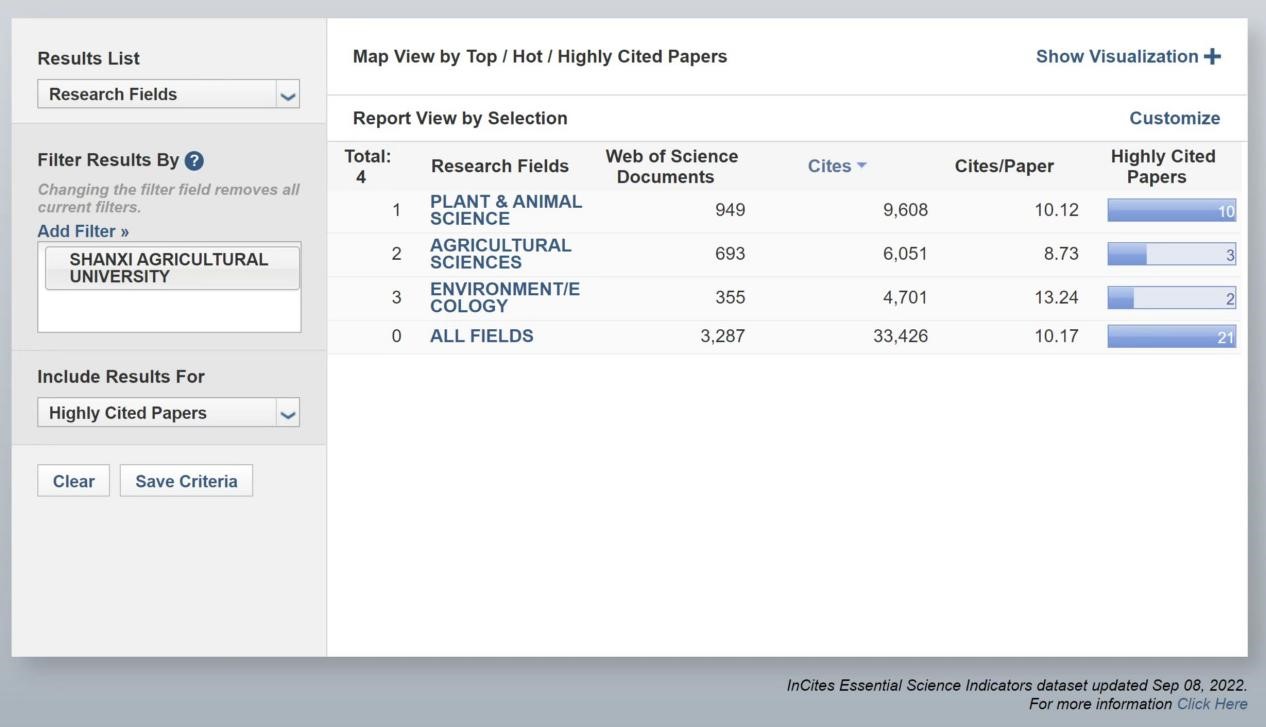Click the Total: 4 label
The image size is (1266, 727).
(367, 166)
